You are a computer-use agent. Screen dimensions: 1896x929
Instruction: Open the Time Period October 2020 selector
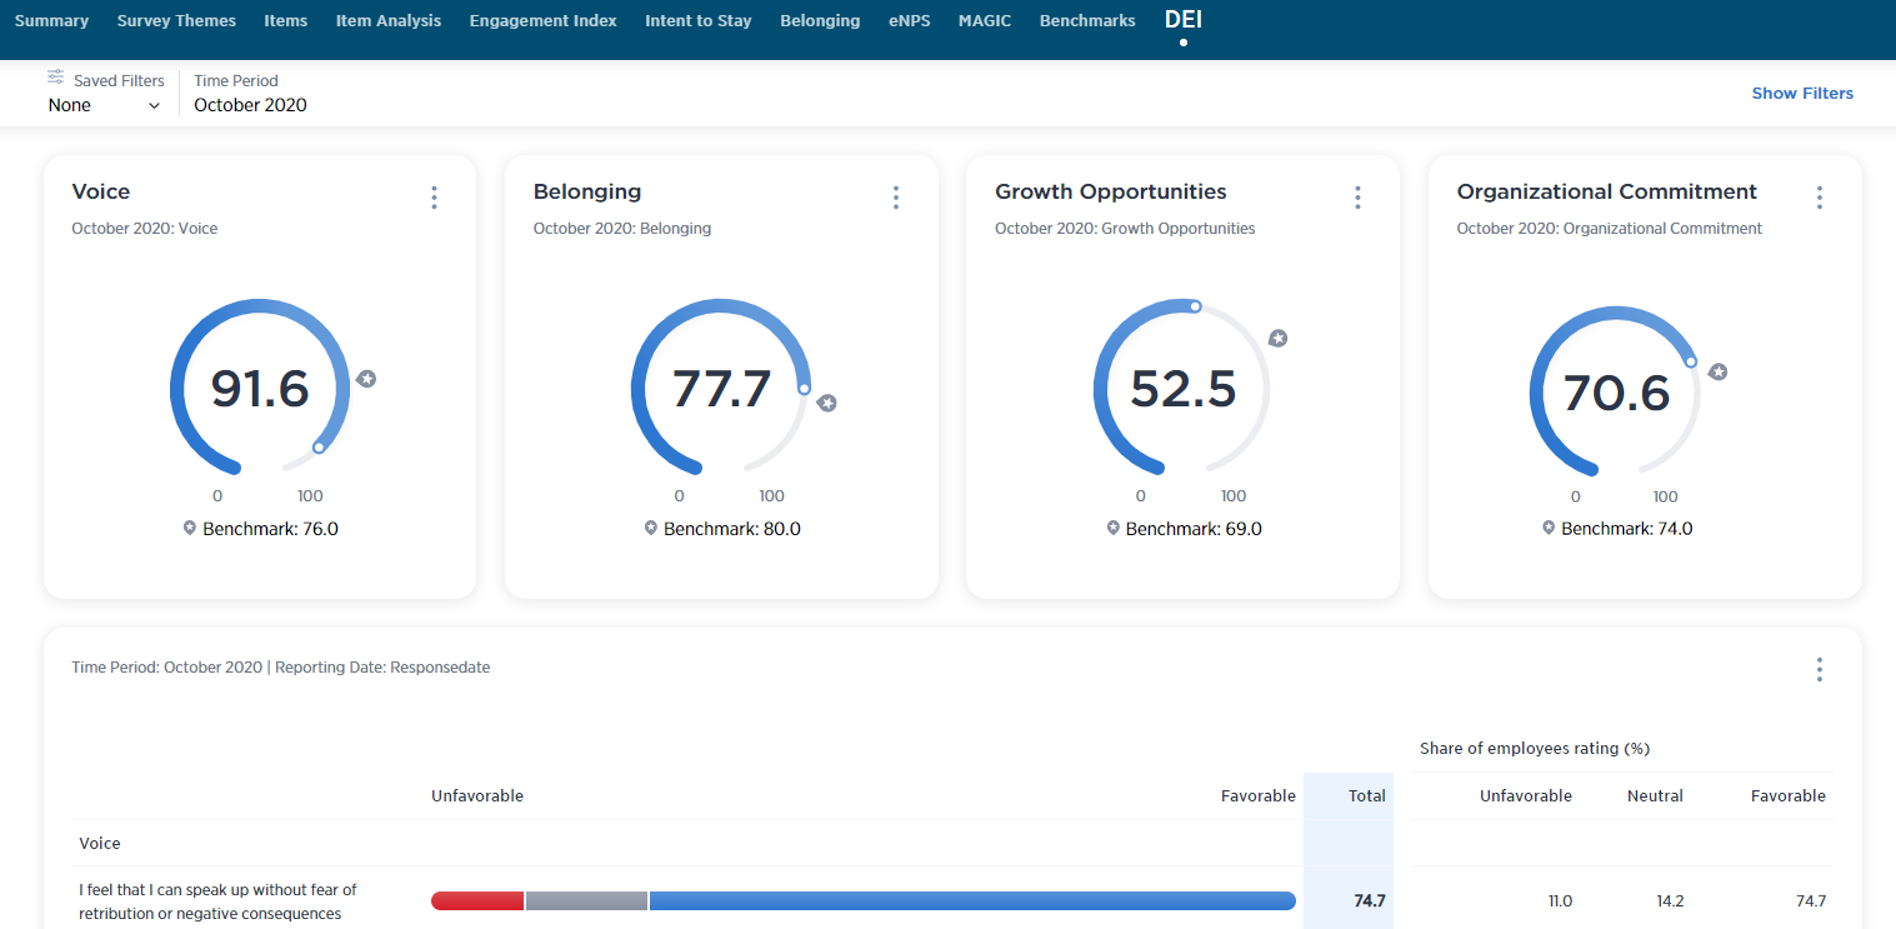tap(250, 105)
